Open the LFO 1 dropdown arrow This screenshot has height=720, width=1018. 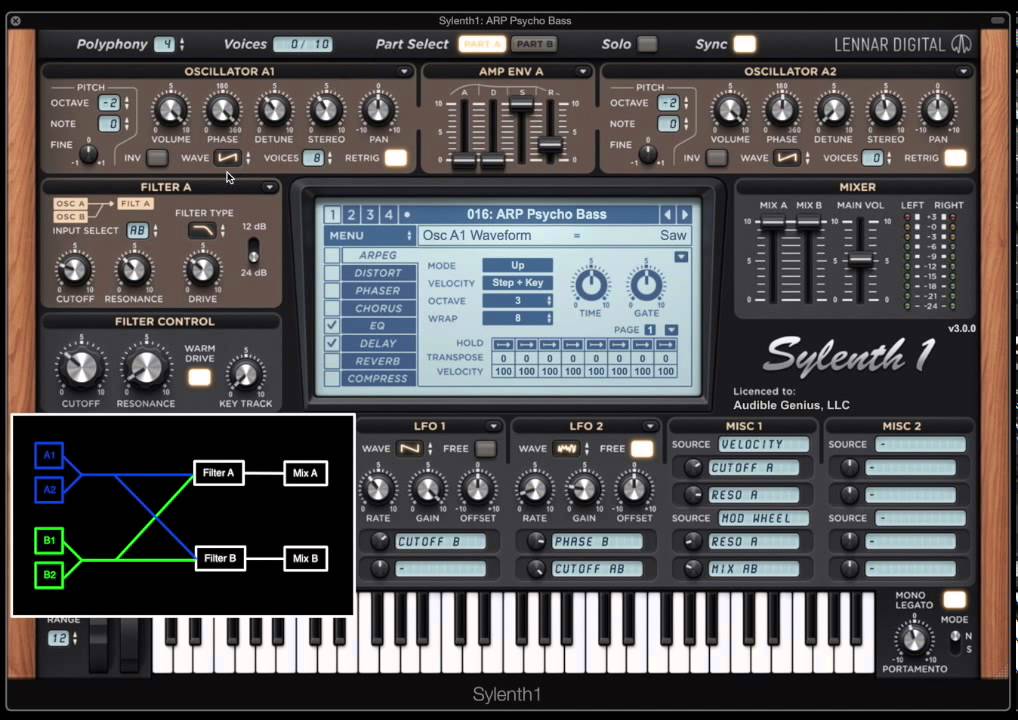493,426
